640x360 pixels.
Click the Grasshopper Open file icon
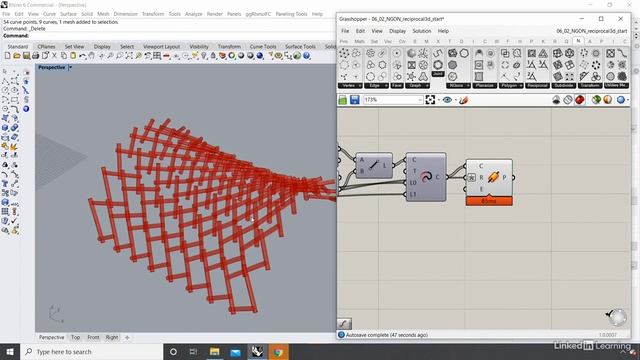[342, 100]
